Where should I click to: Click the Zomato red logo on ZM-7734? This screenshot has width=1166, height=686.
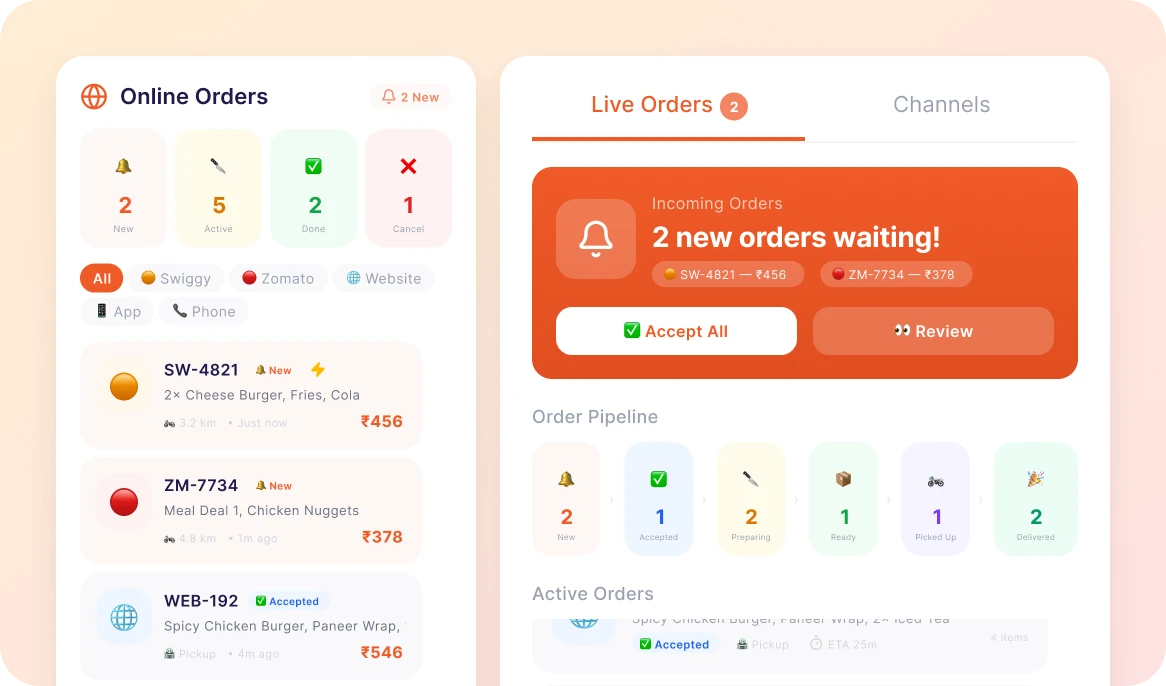click(x=124, y=502)
